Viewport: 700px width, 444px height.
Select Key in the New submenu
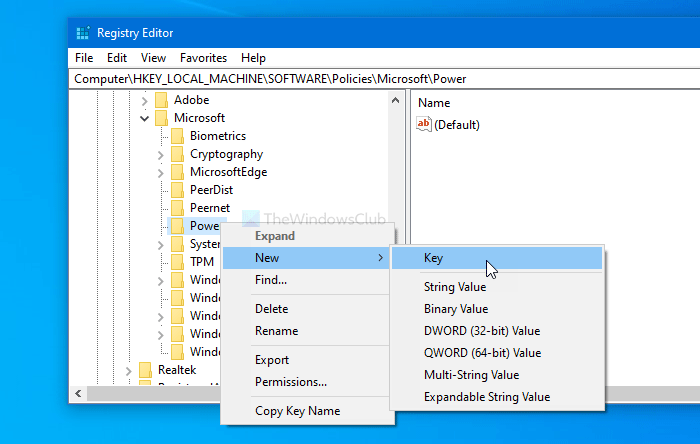497,258
